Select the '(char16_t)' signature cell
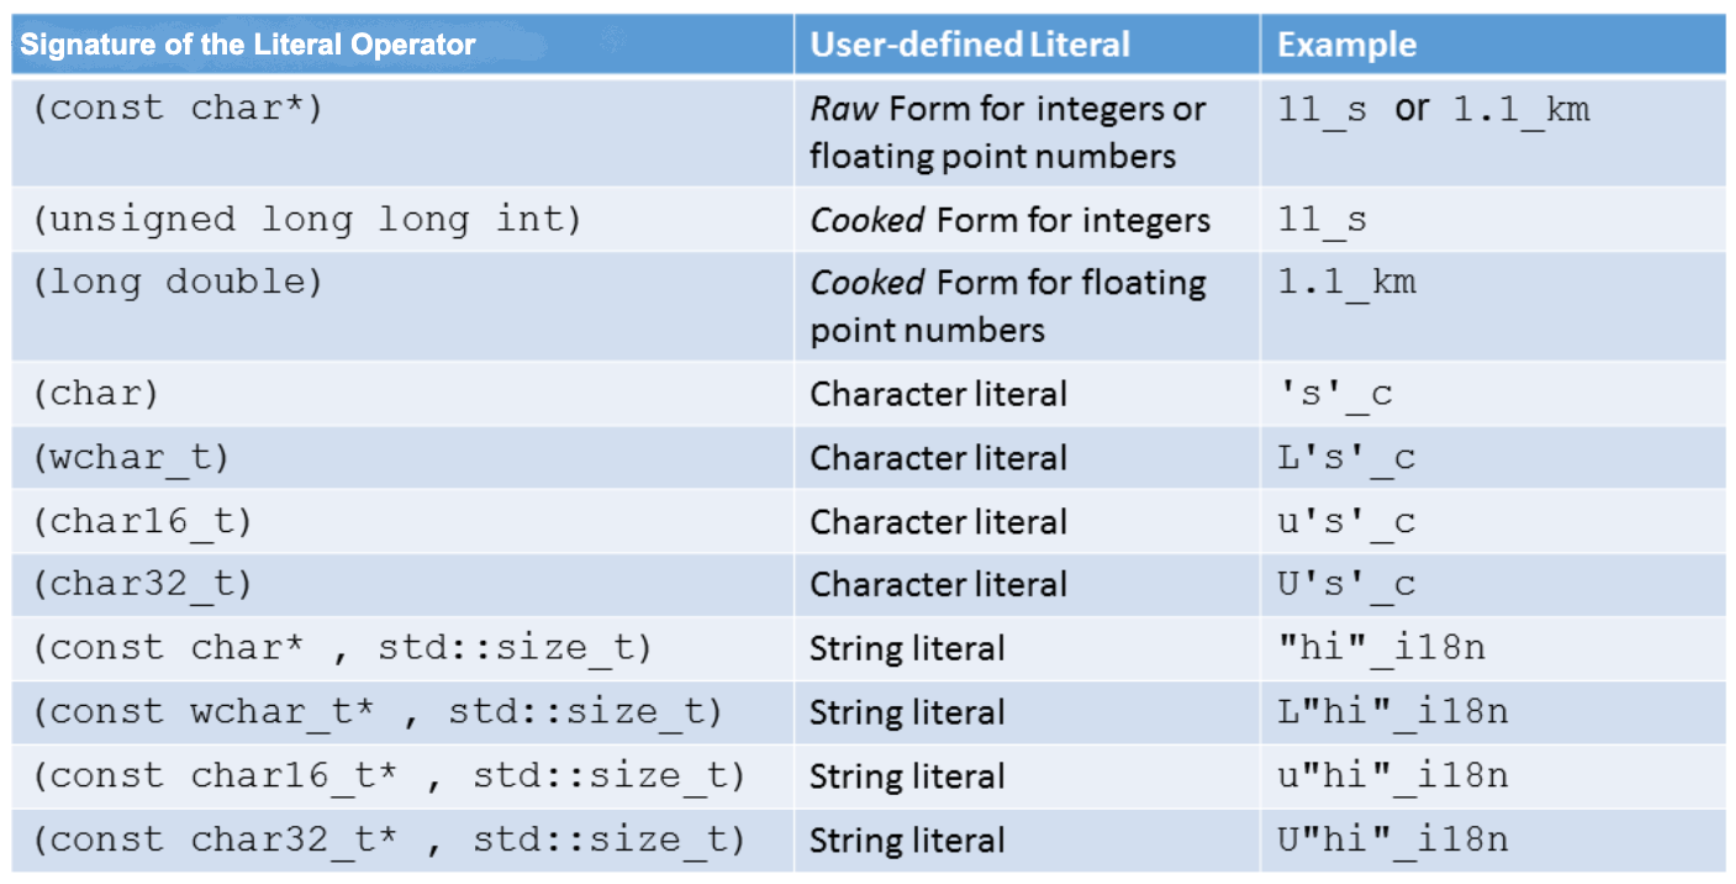 [x=142, y=521]
